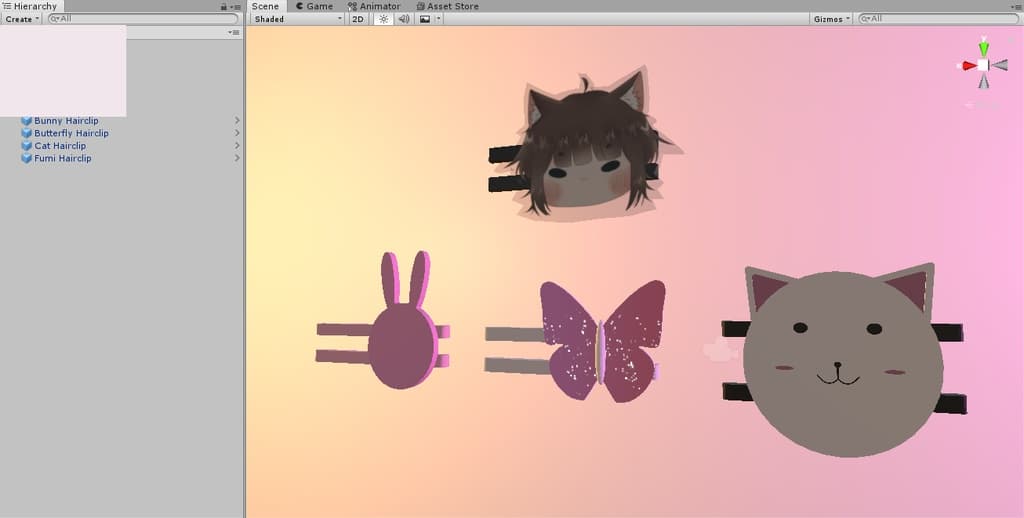Click the Cat Hairclip prefab cube icon

pyautogui.click(x=27, y=146)
